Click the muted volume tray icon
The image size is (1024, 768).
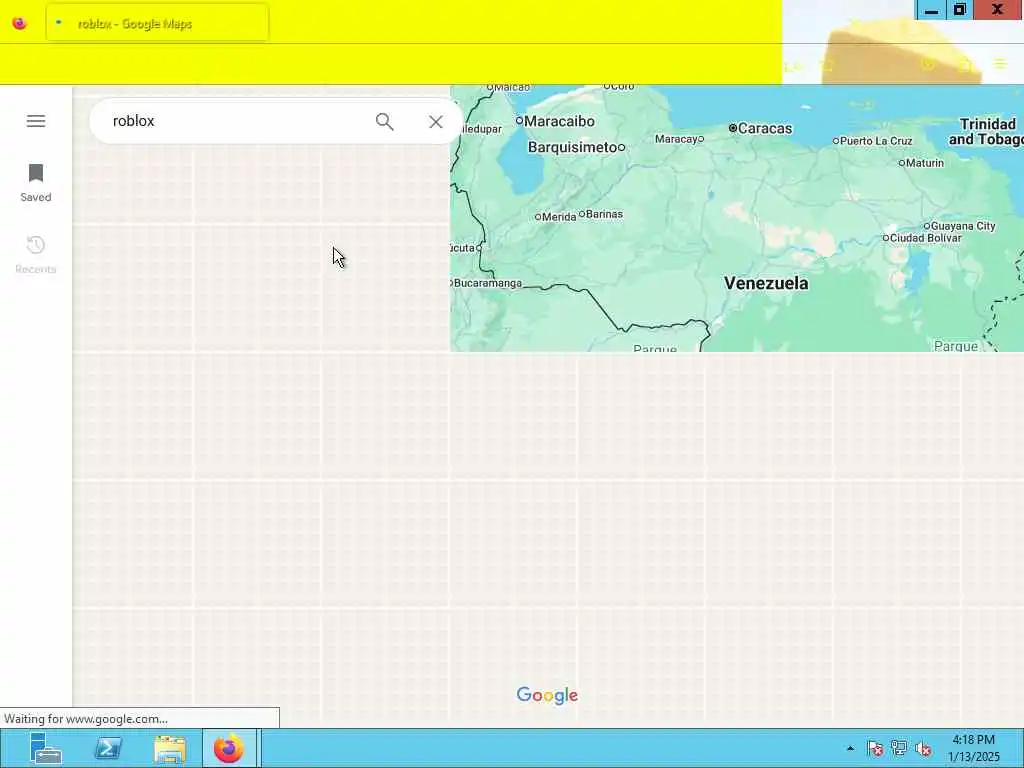click(923, 748)
